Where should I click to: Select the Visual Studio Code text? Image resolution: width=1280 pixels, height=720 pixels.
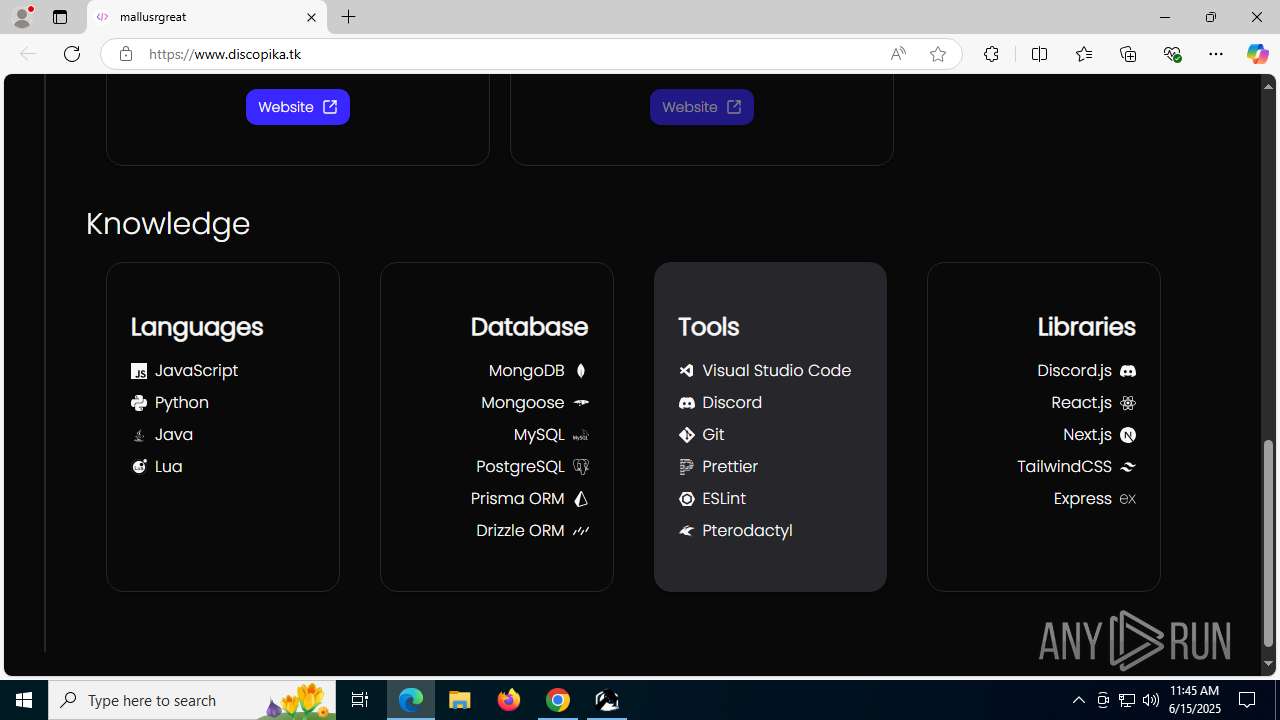point(777,371)
